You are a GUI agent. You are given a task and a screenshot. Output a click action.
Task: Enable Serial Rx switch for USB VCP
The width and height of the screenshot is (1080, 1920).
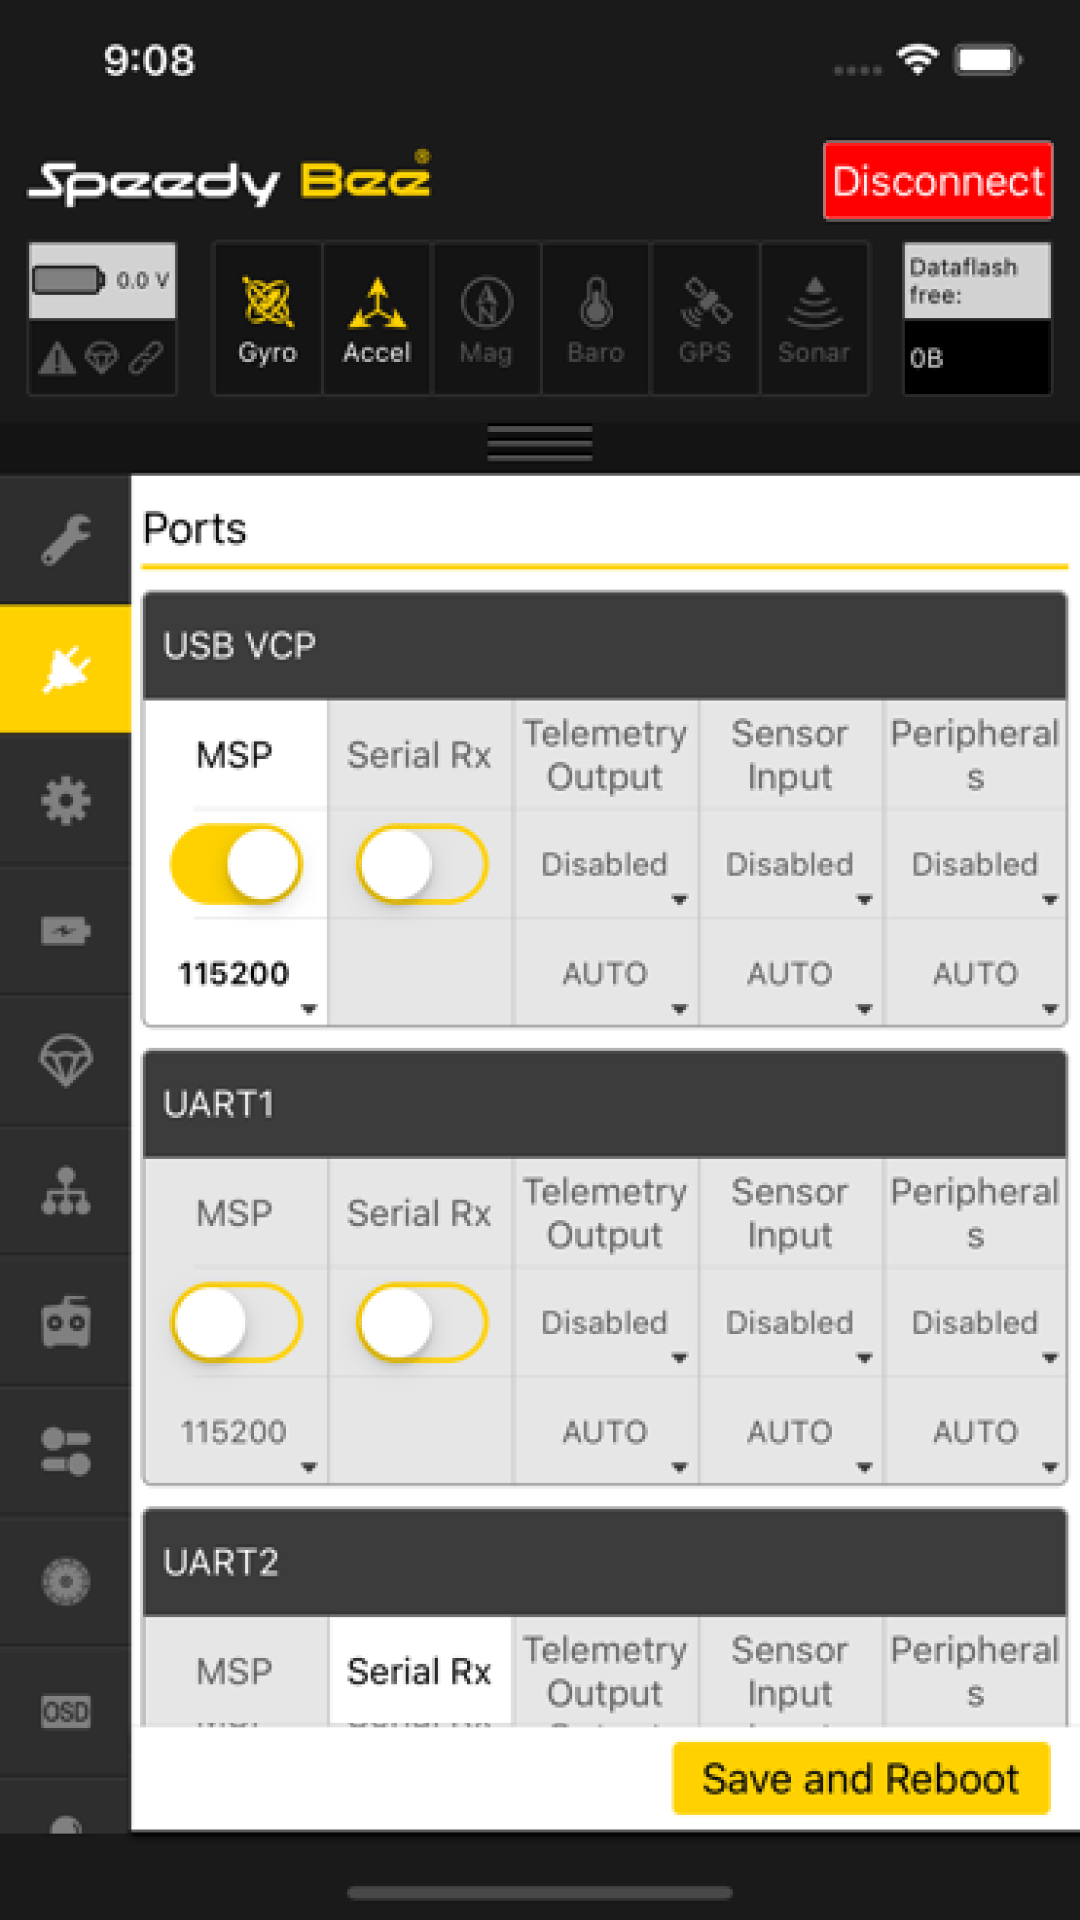pos(421,864)
